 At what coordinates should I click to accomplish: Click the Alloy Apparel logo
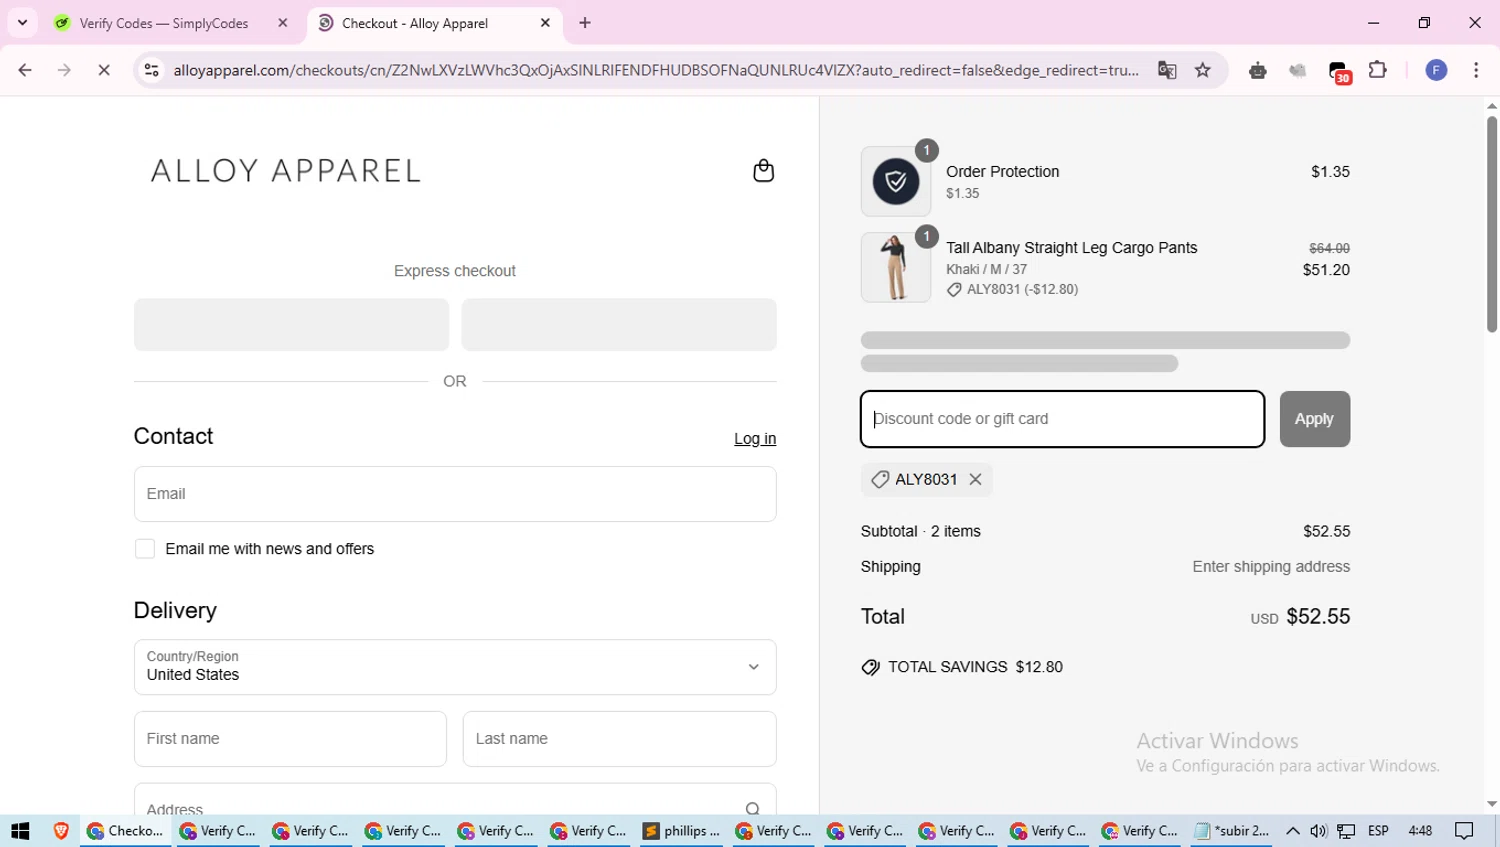pyautogui.click(x=286, y=171)
